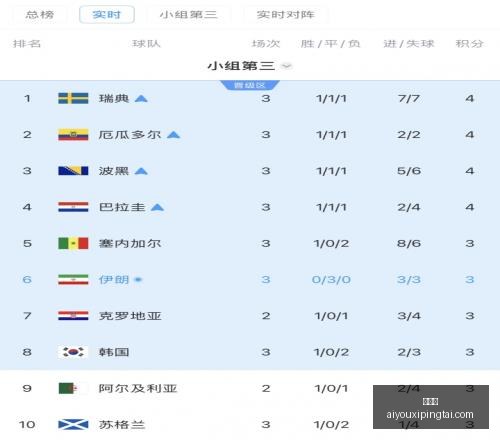Viewport: 500px width, 440px height.
Task: Click the 晋级区 badge
Action: [x=250, y=85]
